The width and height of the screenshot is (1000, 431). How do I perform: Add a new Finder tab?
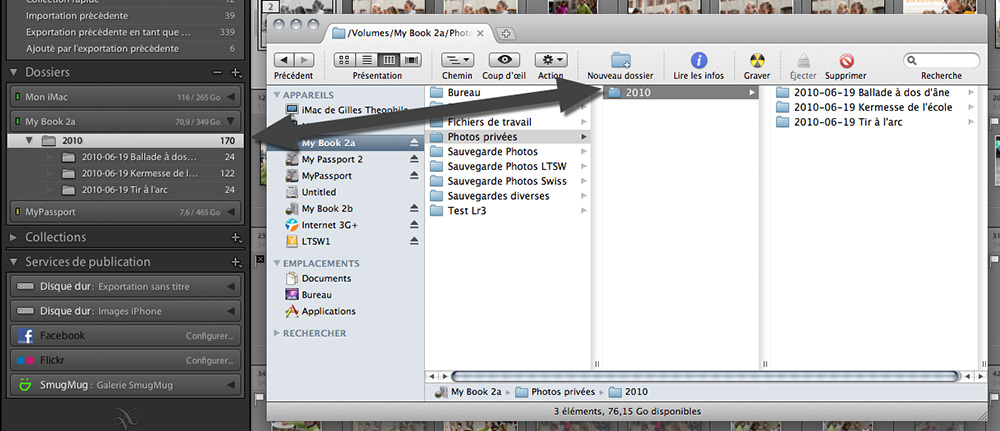tap(506, 33)
